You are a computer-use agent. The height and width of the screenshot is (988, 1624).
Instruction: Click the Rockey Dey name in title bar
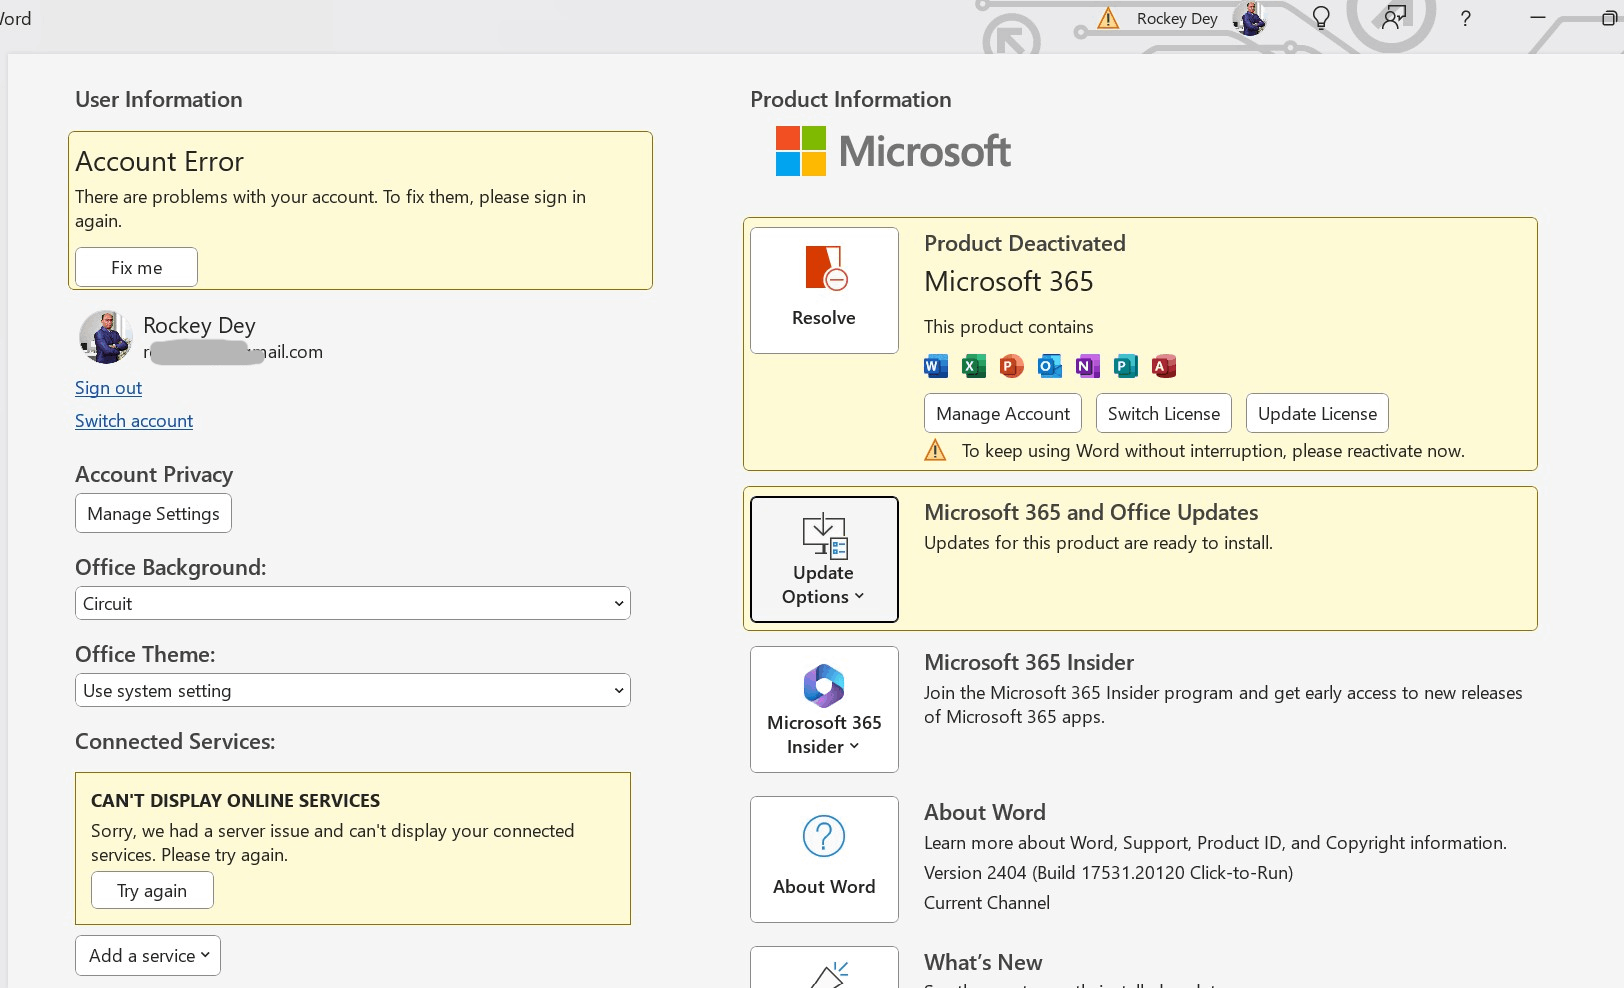1177,18
